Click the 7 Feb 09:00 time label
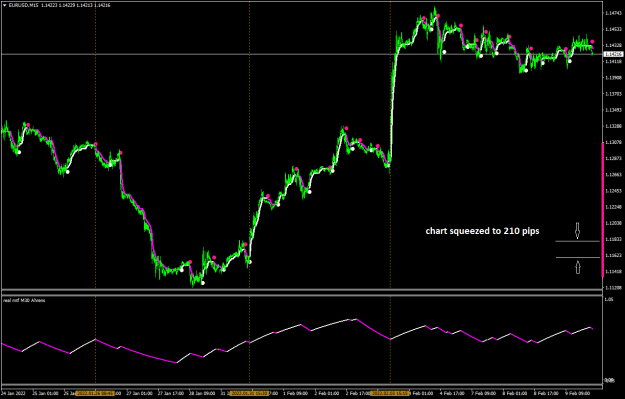 click(x=483, y=393)
